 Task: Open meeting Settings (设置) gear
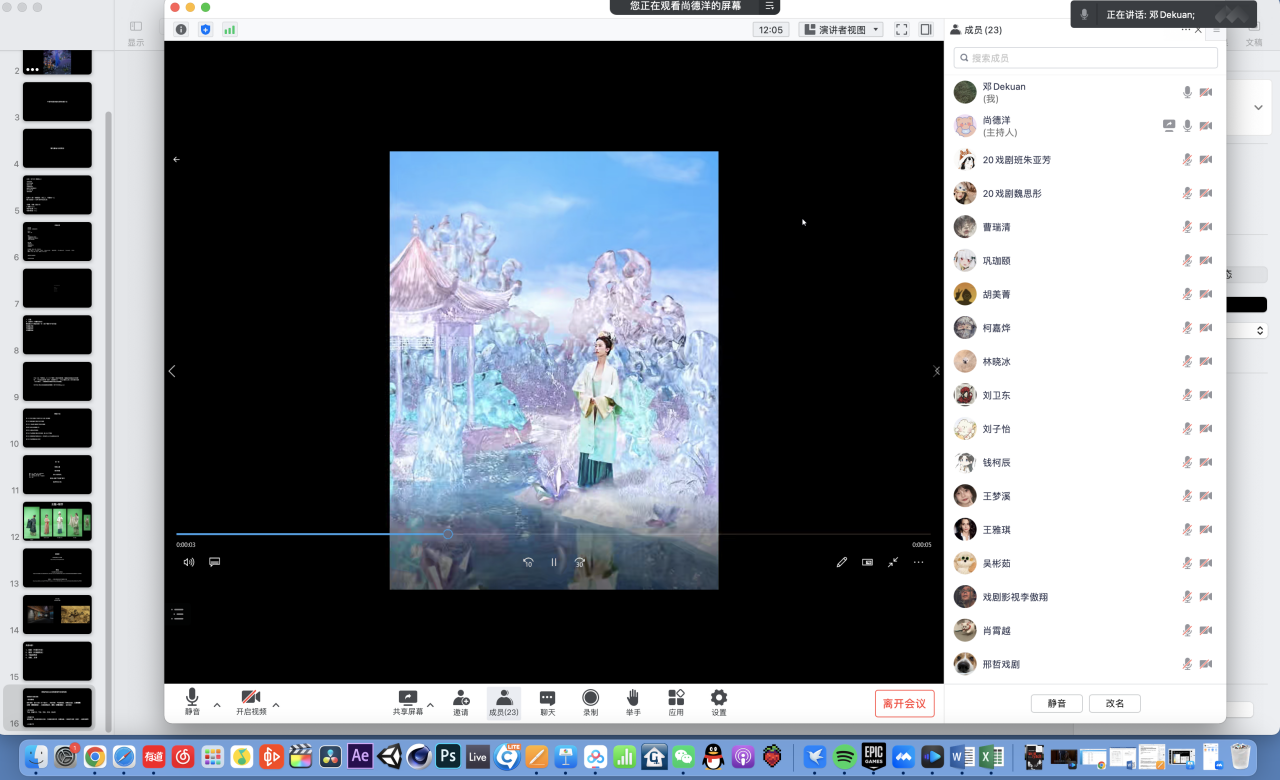tap(719, 702)
